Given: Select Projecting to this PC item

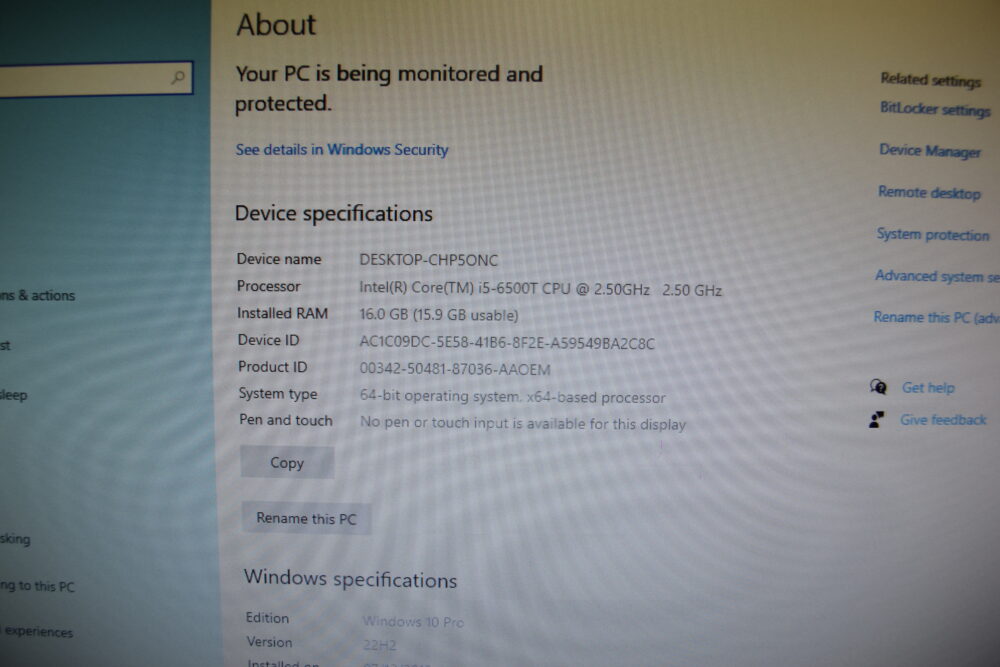Looking at the screenshot, I should [38, 585].
